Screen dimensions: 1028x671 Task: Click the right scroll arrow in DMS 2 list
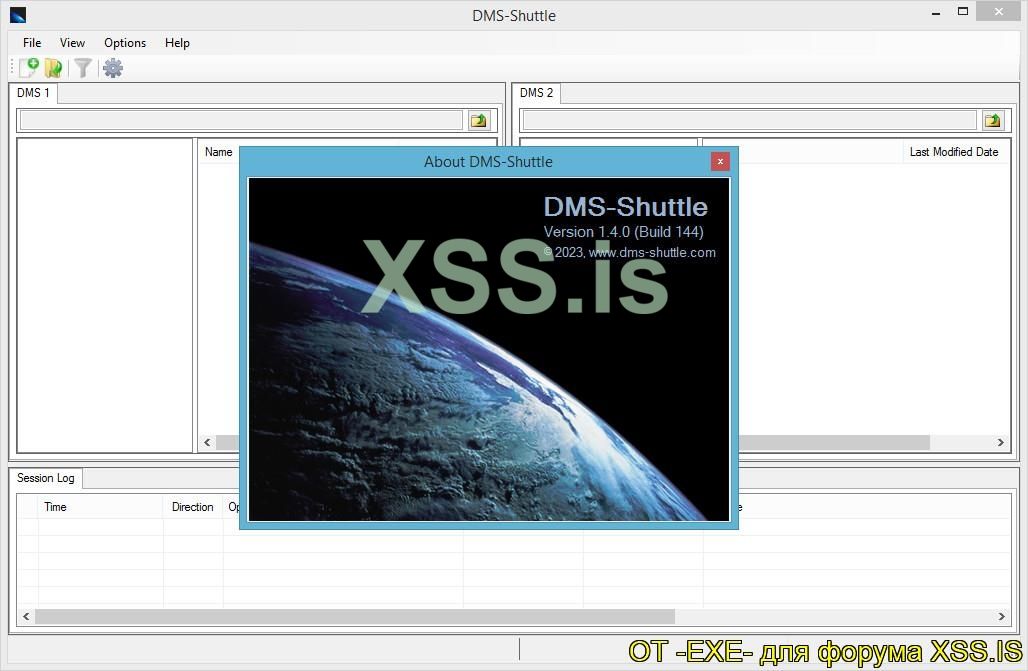1000,443
